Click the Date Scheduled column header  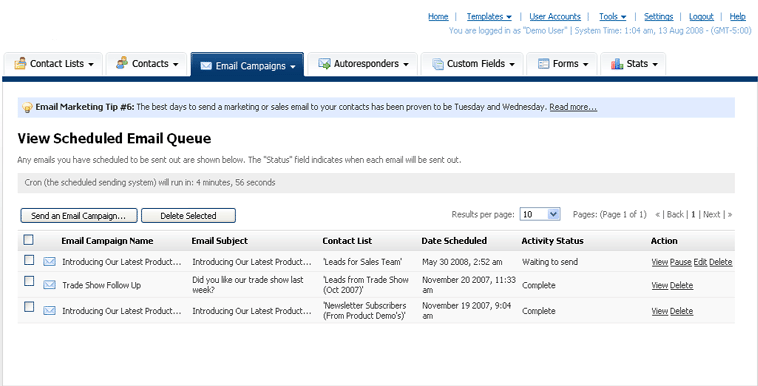pyautogui.click(x=454, y=241)
